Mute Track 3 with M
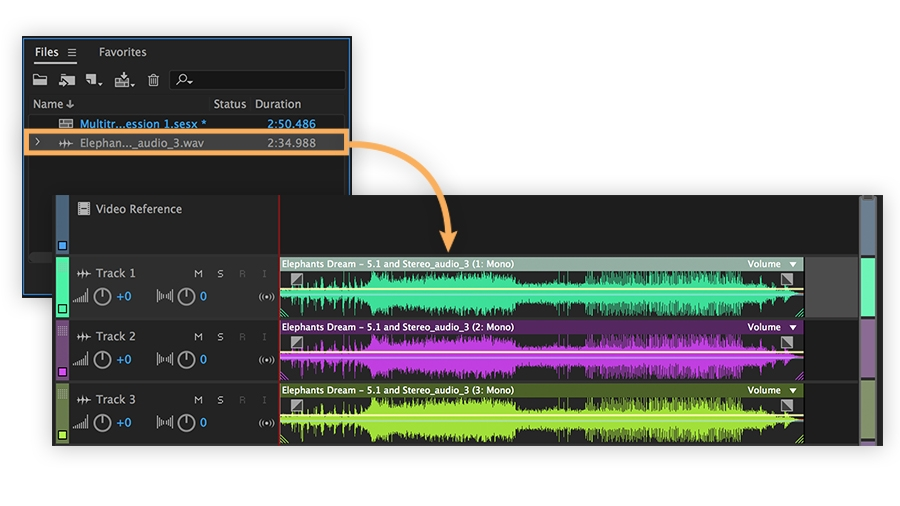The height and width of the screenshot is (506, 900). [198, 400]
